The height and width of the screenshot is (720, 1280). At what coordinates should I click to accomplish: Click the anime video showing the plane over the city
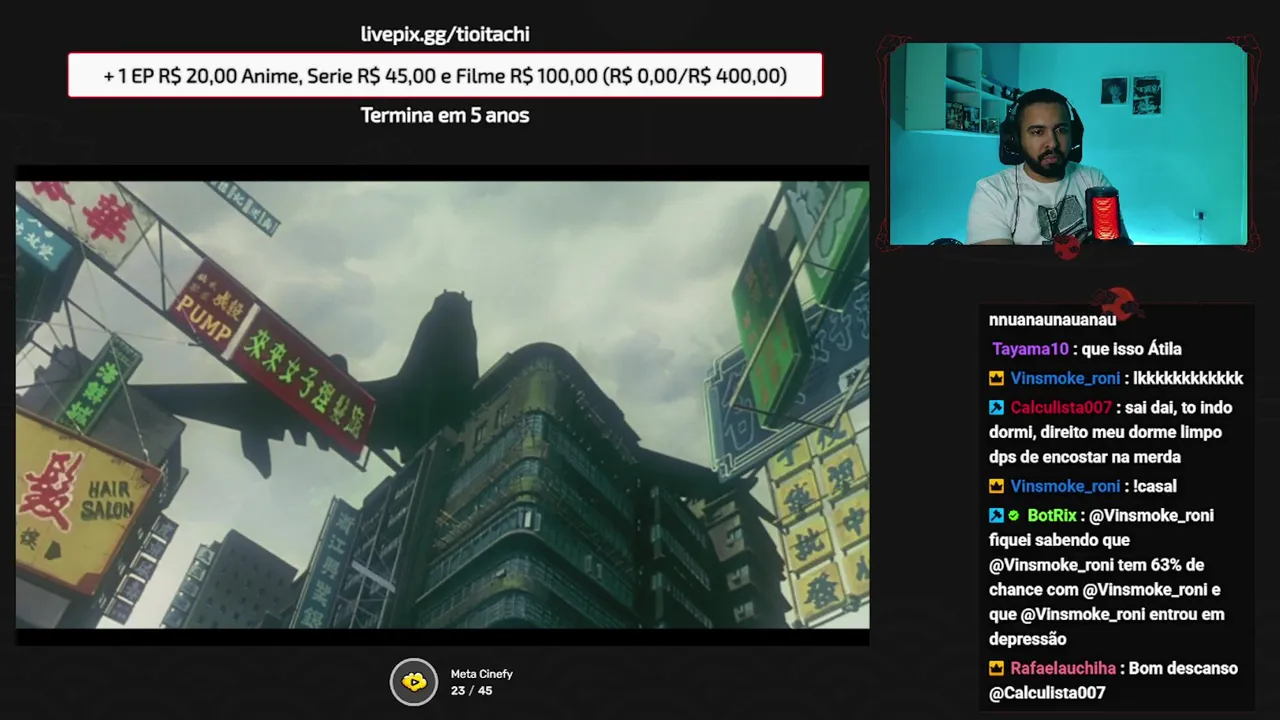click(x=442, y=405)
